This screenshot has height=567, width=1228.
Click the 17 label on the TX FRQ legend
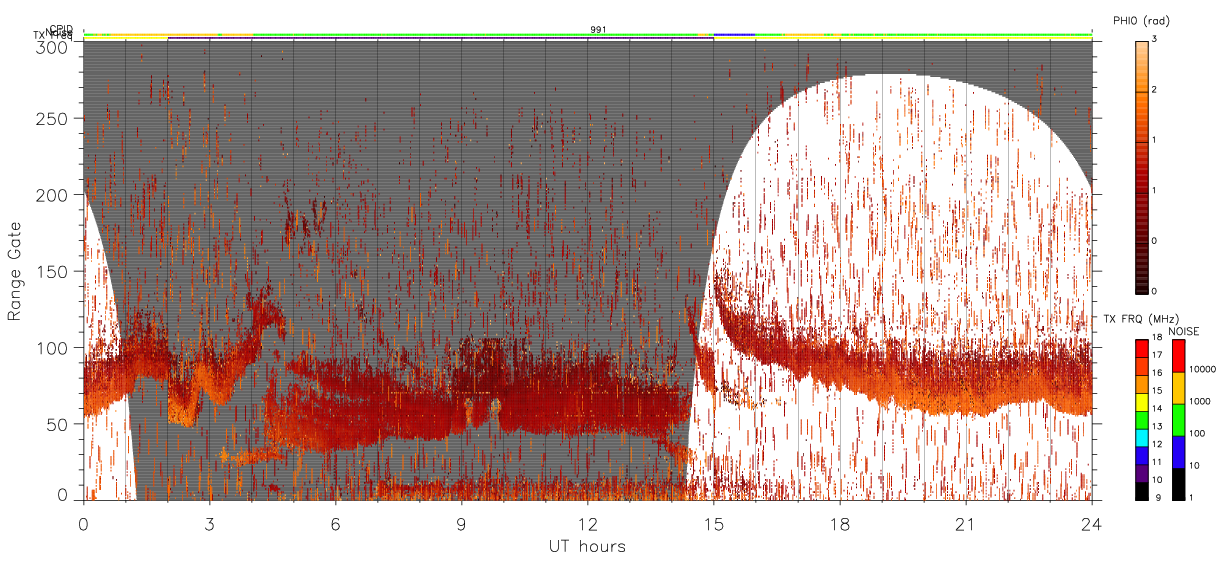[x=1157, y=355]
